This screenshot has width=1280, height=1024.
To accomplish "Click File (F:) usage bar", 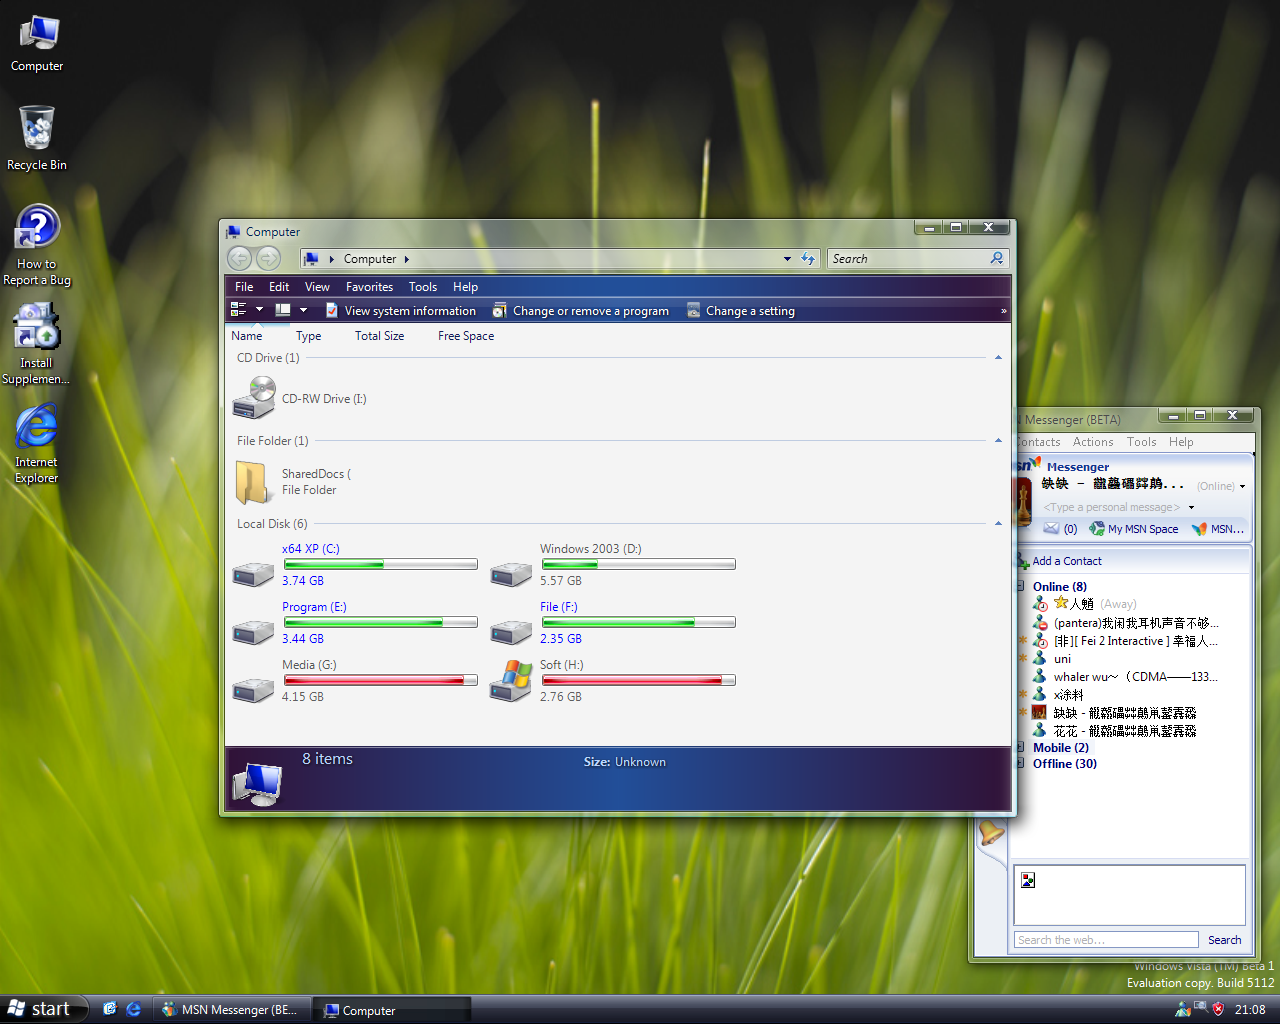I will tap(638, 623).
